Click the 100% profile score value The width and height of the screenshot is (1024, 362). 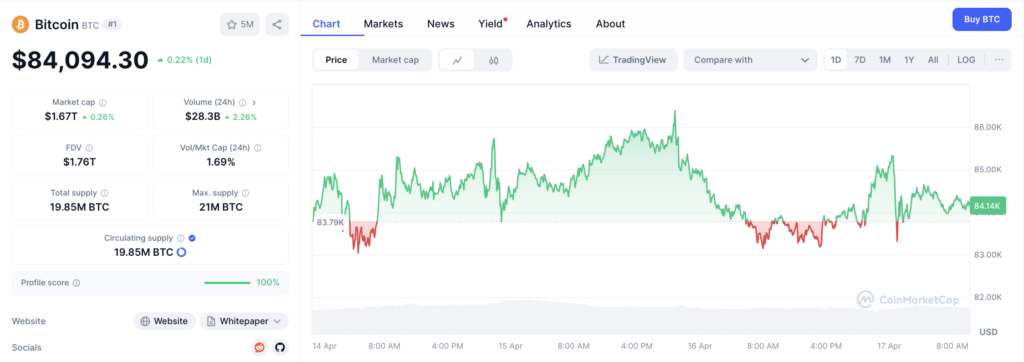tap(268, 283)
